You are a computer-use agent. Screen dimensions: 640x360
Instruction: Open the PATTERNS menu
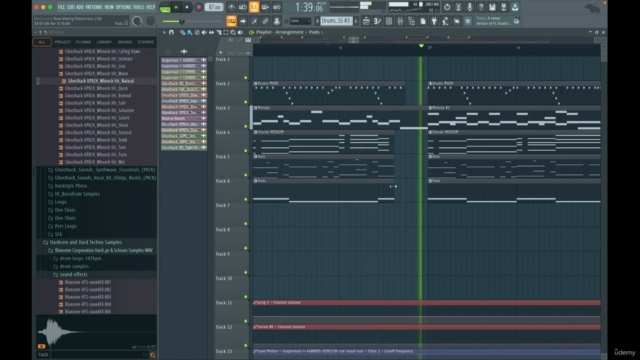(x=94, y=7)
